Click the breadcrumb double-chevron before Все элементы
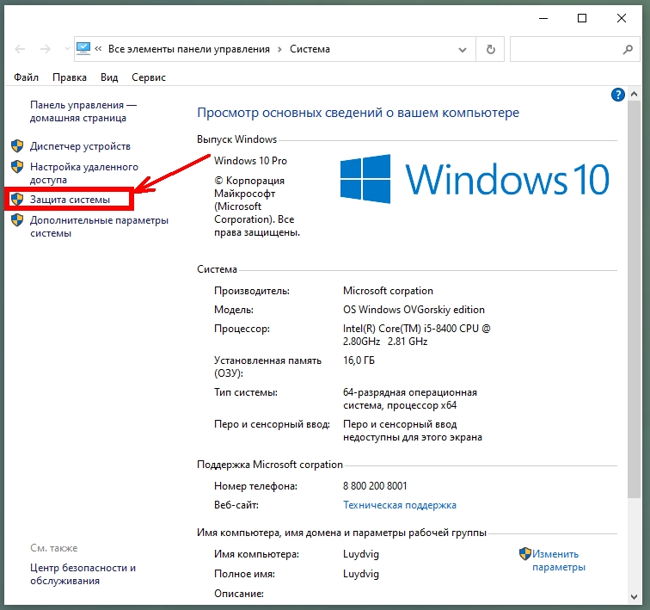650x610 pixels. point(98,49)
